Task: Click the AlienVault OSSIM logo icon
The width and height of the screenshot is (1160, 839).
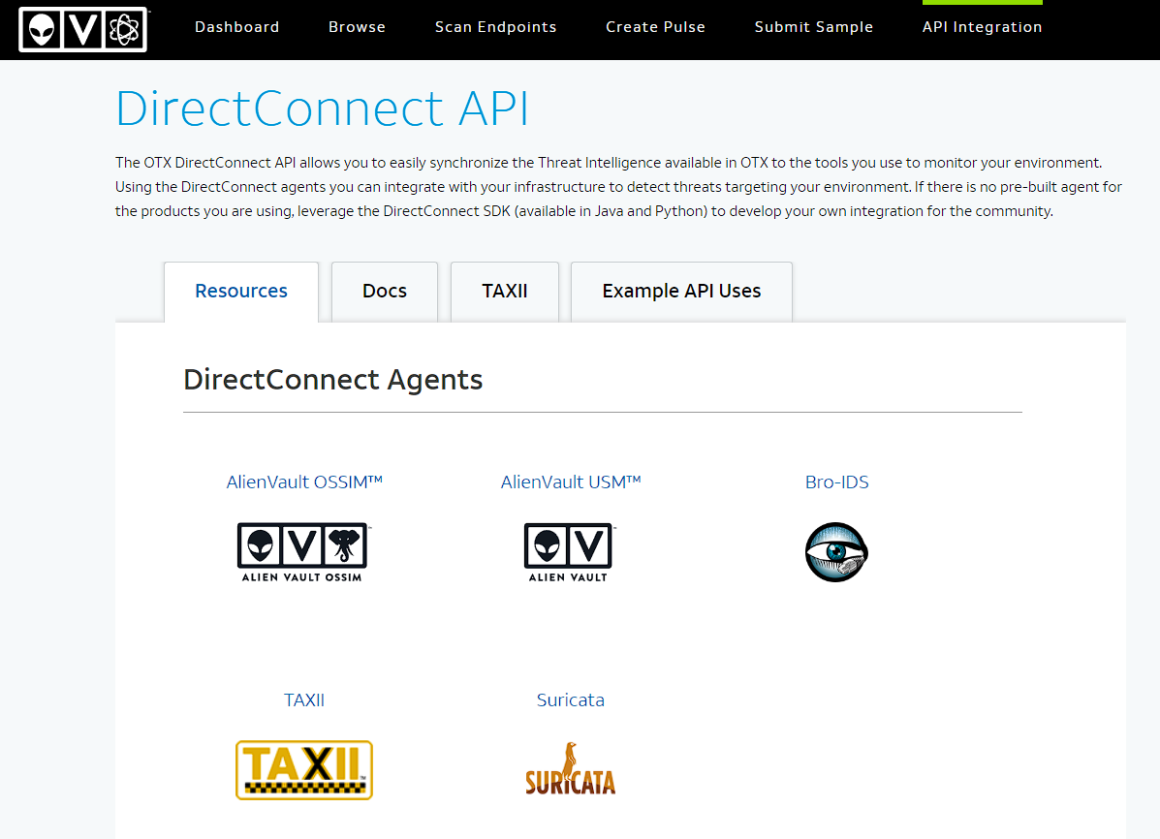Action: coord(302,551)
